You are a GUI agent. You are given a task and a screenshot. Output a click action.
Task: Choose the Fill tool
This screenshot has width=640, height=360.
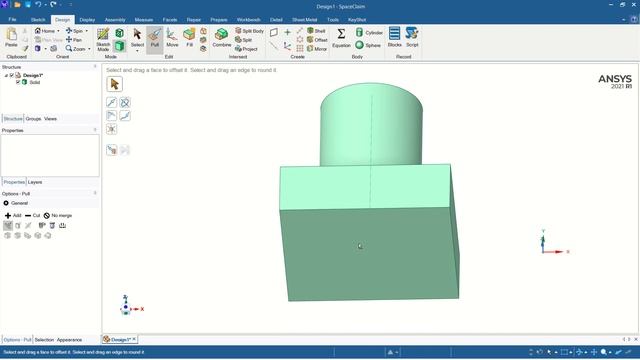[x=189, y=38]
